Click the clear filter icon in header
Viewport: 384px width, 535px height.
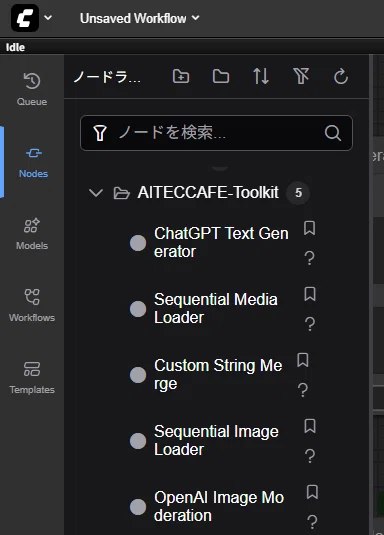pyautogui.click(x=301, y=76)
